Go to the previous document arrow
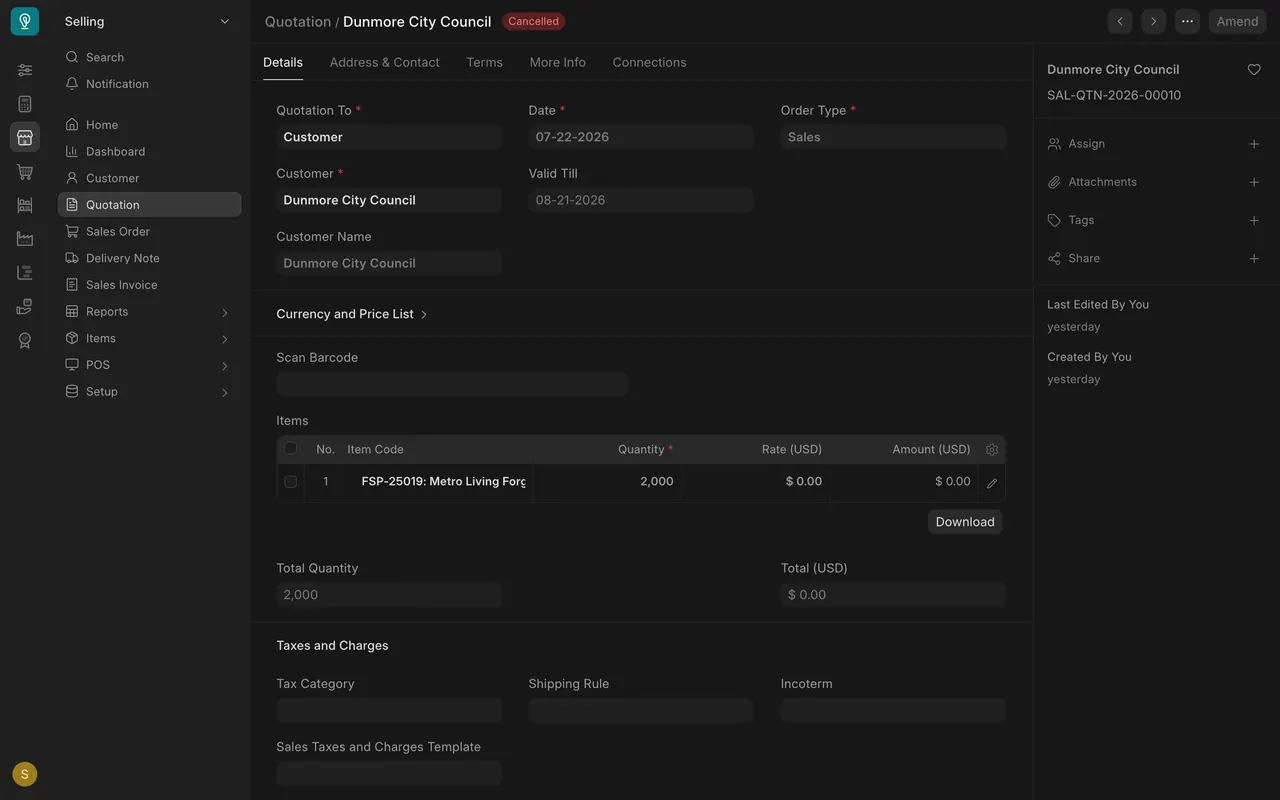The height and width of the screenshot is (800, 1280). point(1120,21)
